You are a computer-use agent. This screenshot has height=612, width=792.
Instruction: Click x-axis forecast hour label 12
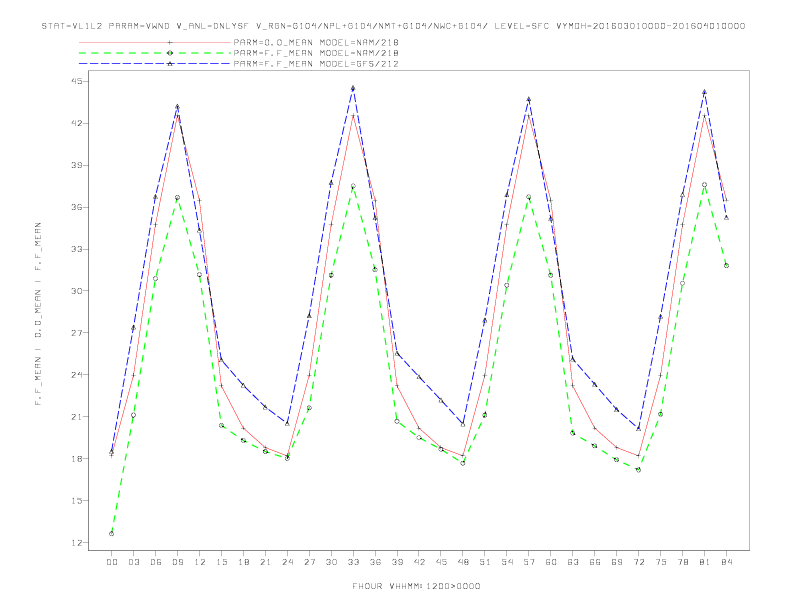point(200,562)
